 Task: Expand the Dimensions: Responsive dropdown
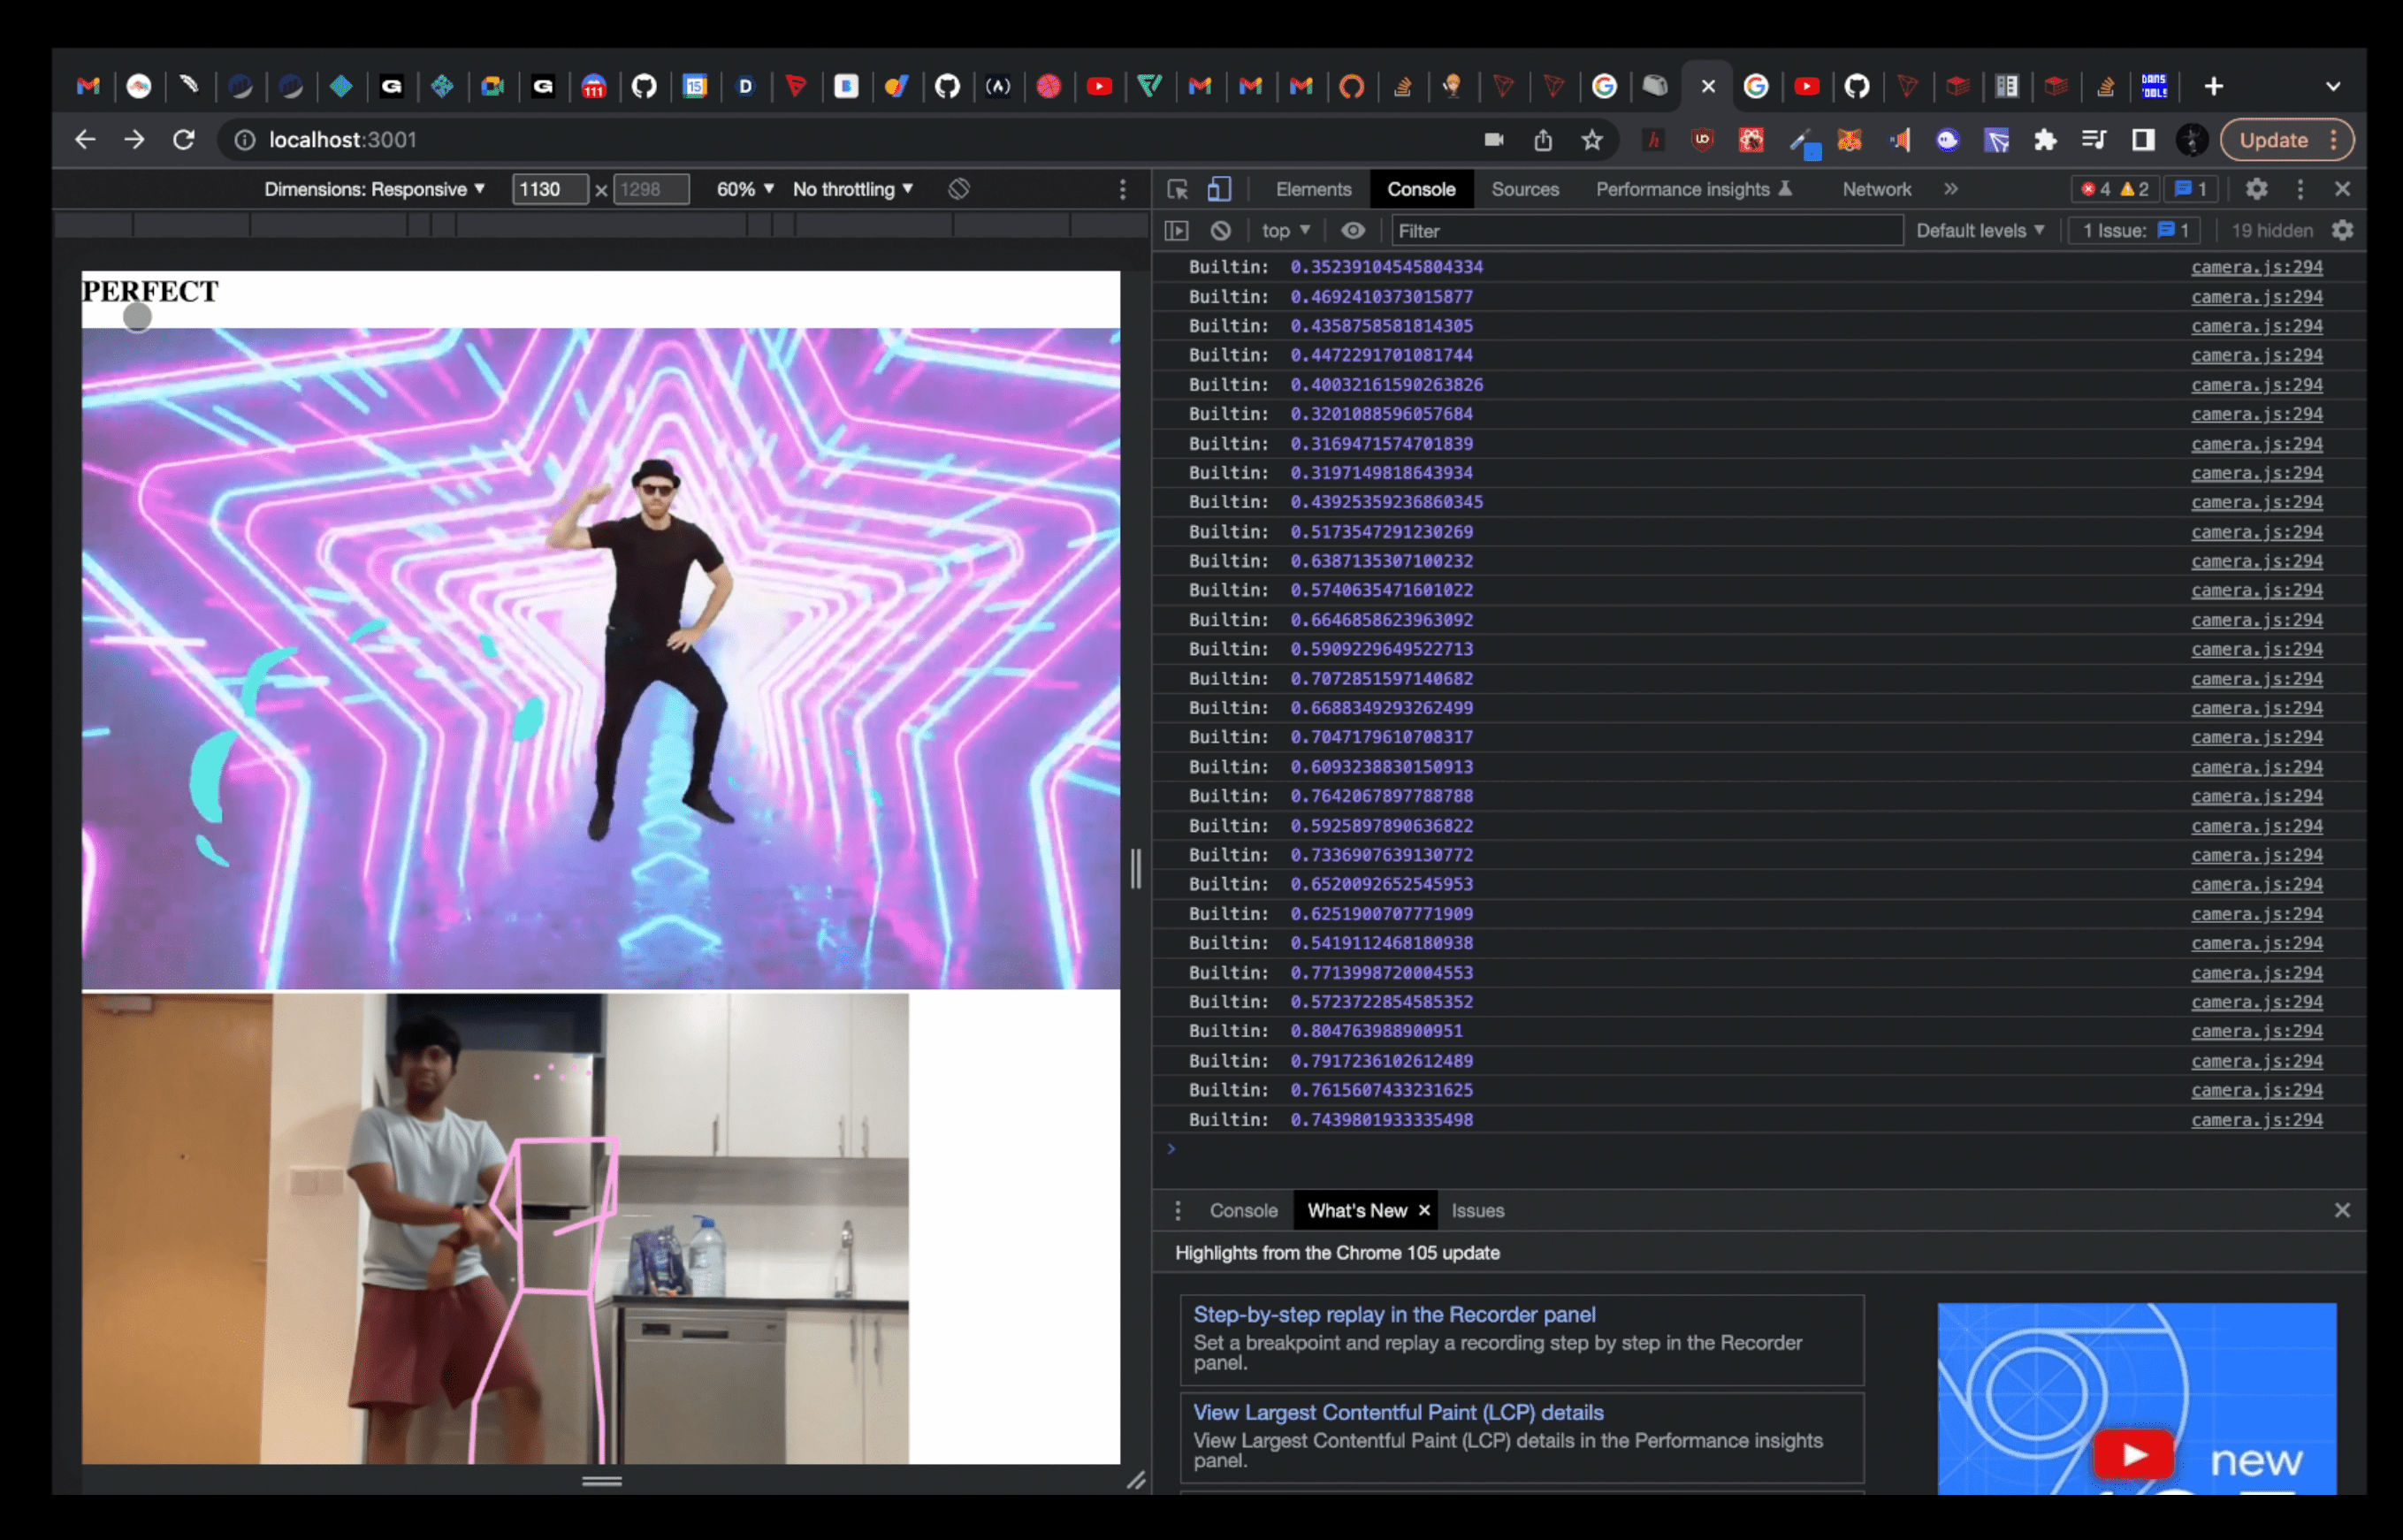[x=374, y=189]
